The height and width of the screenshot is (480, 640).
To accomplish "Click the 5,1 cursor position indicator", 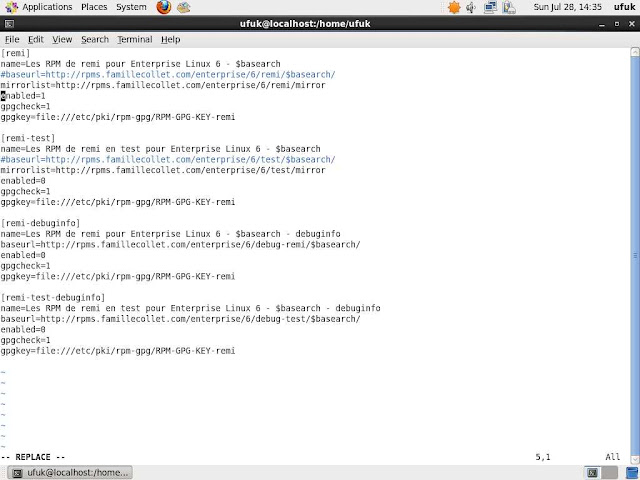I will (543, 457).
